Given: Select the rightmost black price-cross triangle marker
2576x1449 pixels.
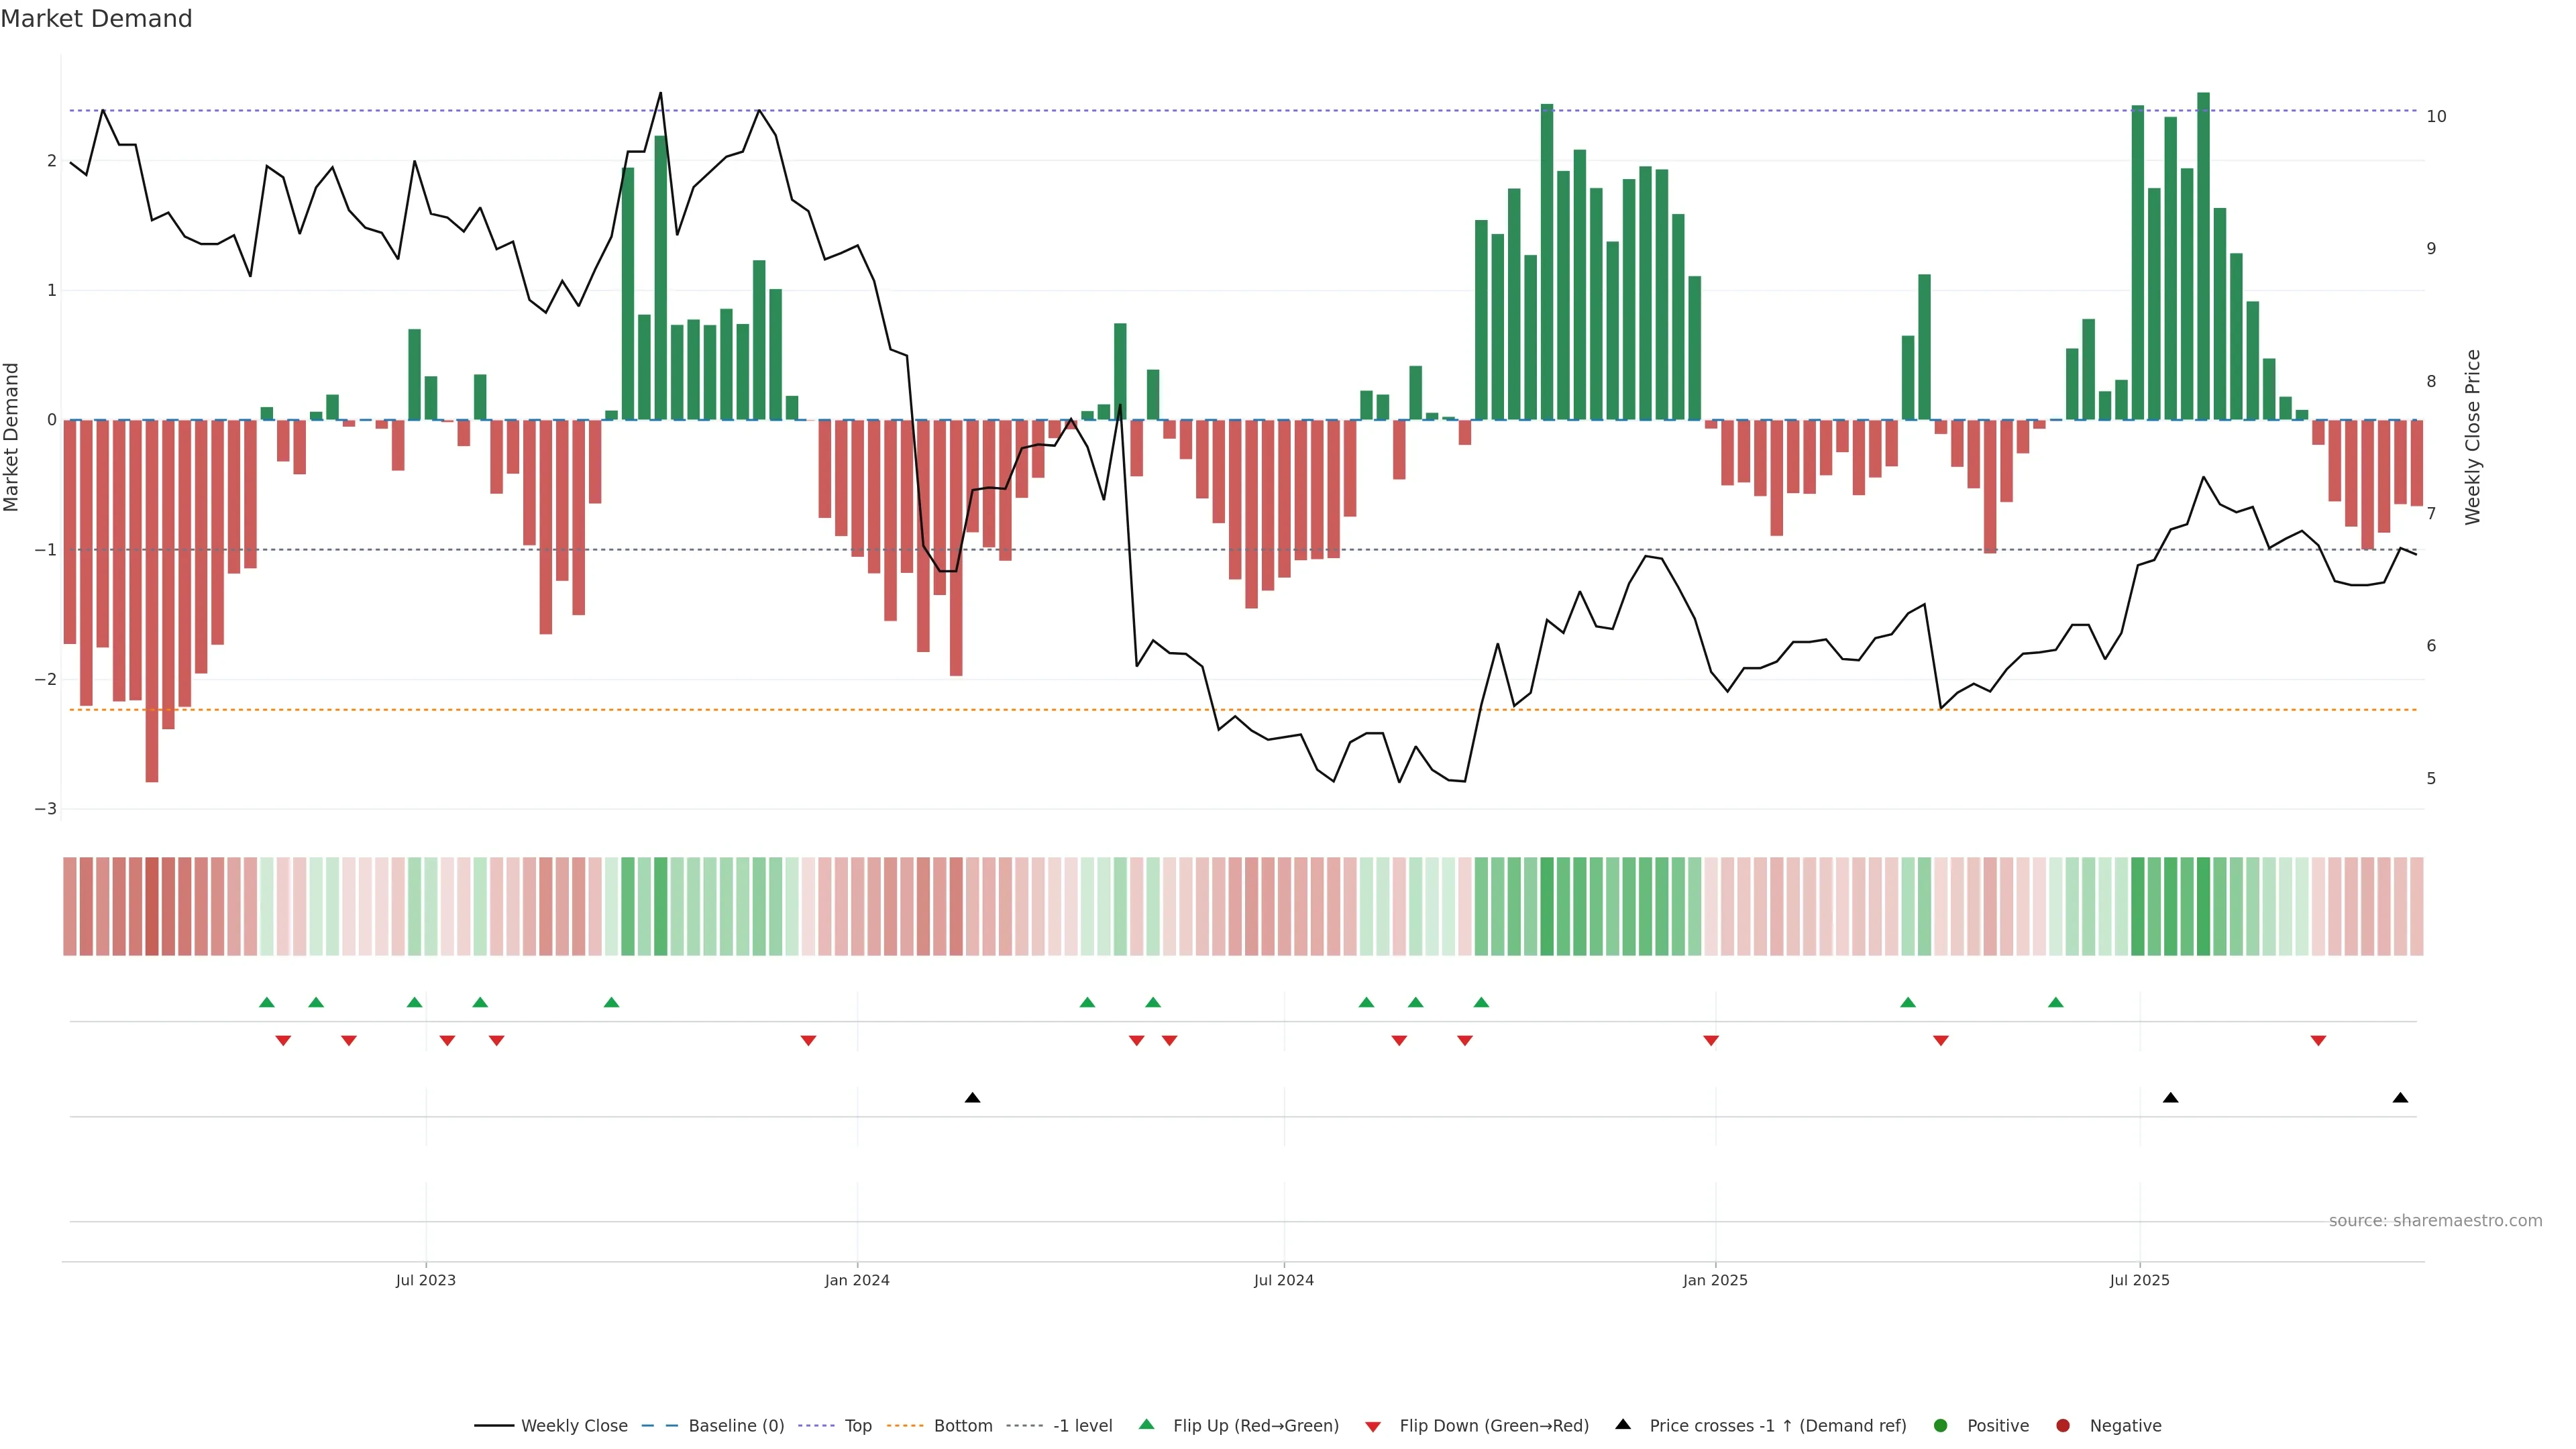Looking at the screenshot, I should [2400, 1098].
